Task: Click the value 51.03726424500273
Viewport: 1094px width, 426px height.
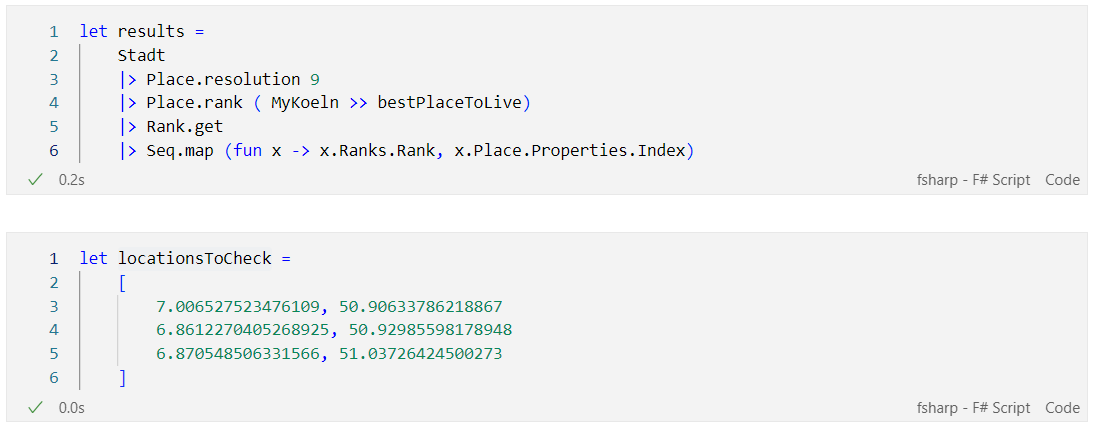Action: click(x=421, y=353)
